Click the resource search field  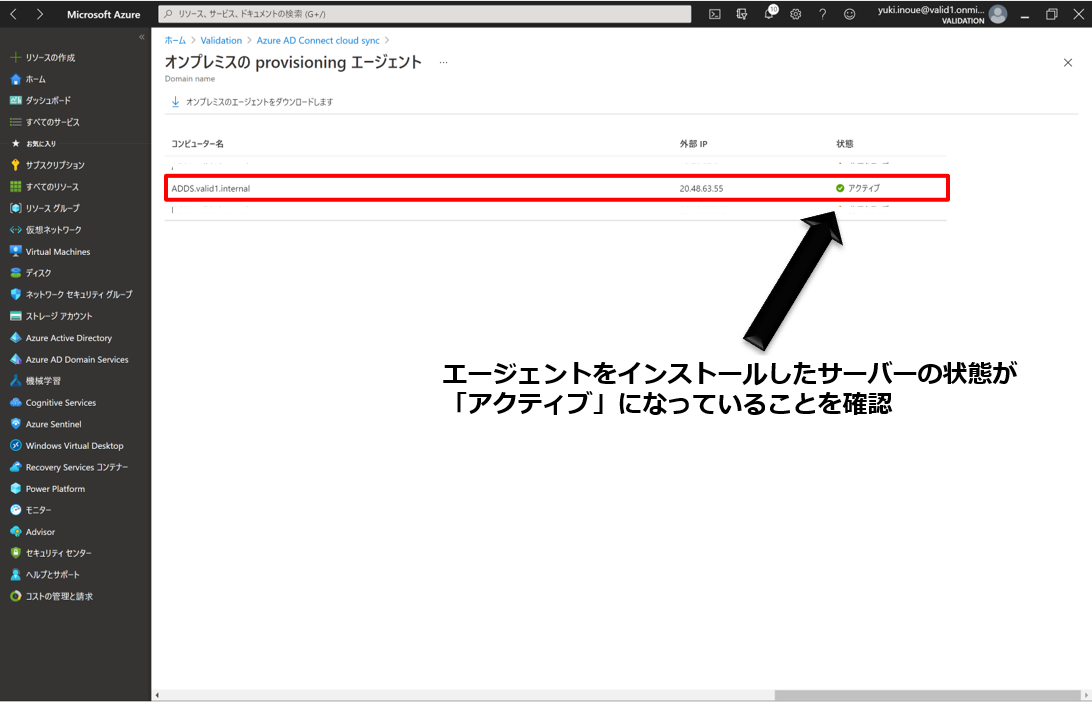tap(425, 14)
